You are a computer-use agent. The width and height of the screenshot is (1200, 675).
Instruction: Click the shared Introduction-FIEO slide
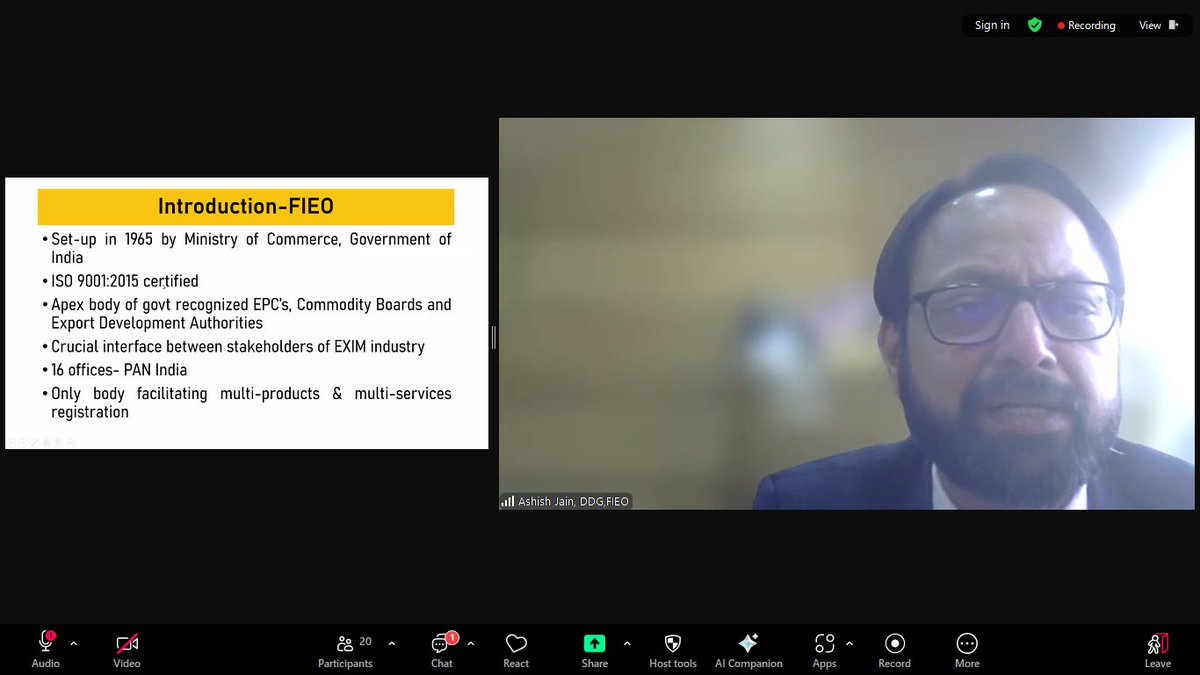247,313
